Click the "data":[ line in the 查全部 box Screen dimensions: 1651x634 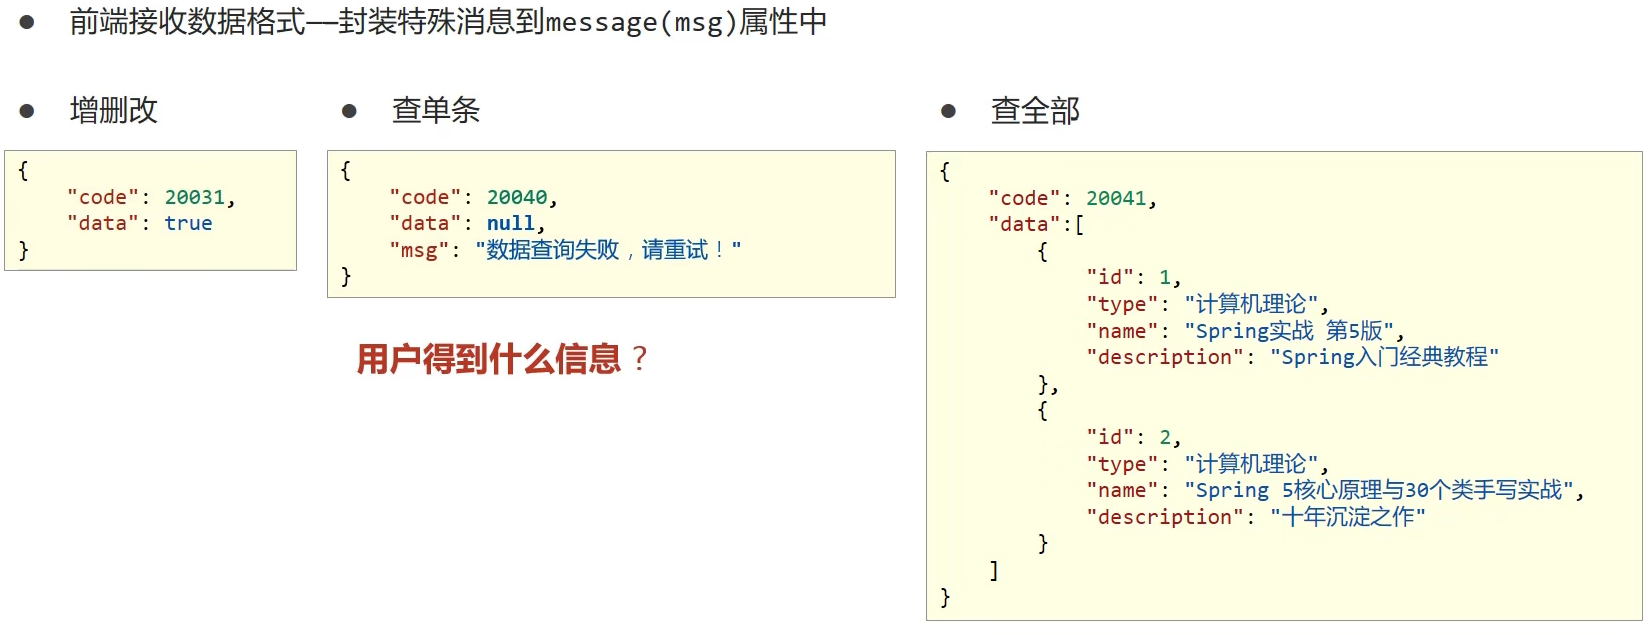(x=1036, y=224)
